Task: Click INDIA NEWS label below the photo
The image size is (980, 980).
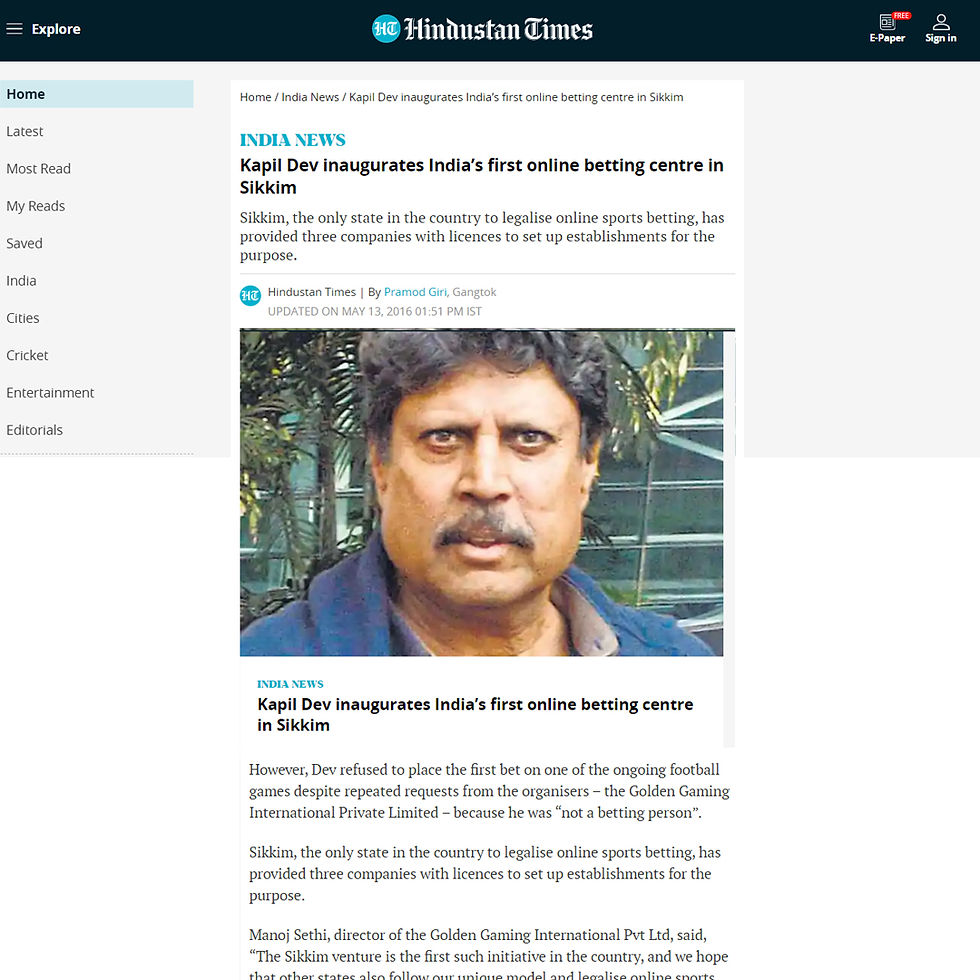Action: (x=290, y=684)
